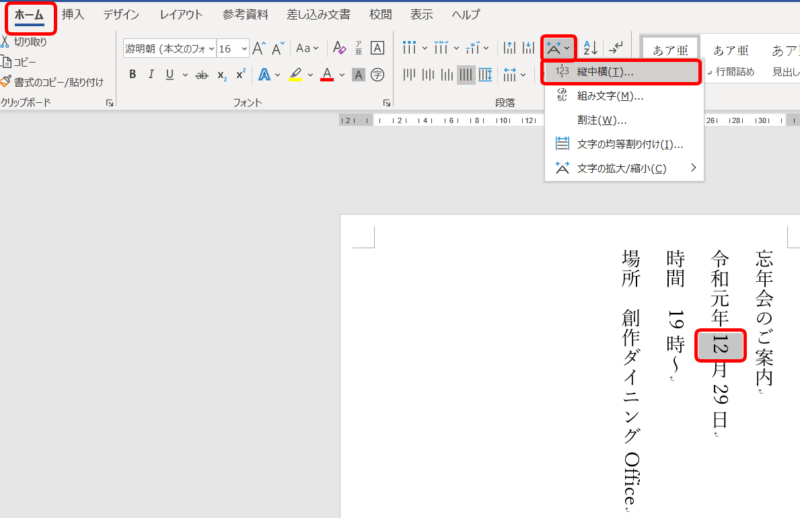Increase font size with large A icon

pos(259,48)
